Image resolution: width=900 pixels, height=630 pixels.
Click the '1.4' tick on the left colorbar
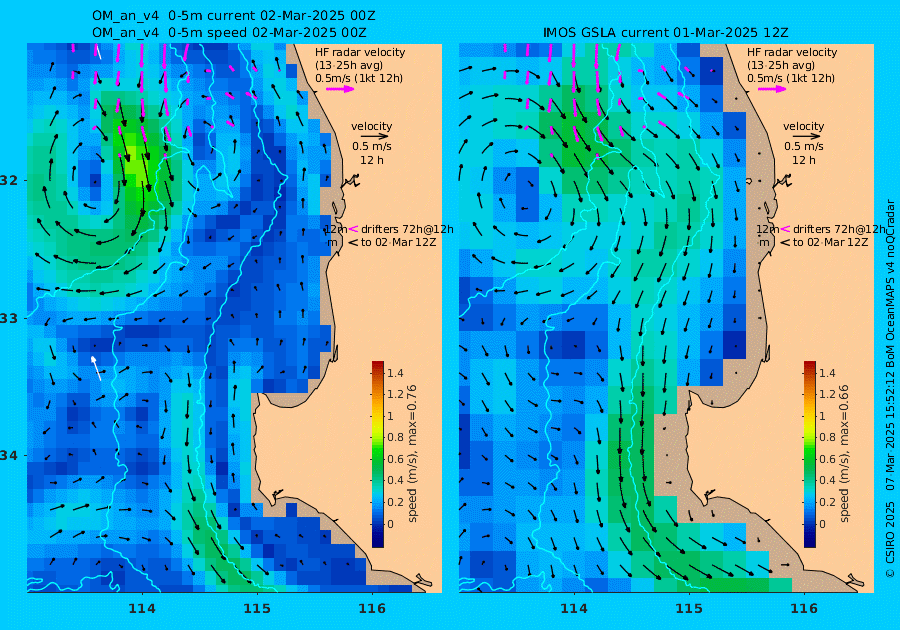[395, 373]
